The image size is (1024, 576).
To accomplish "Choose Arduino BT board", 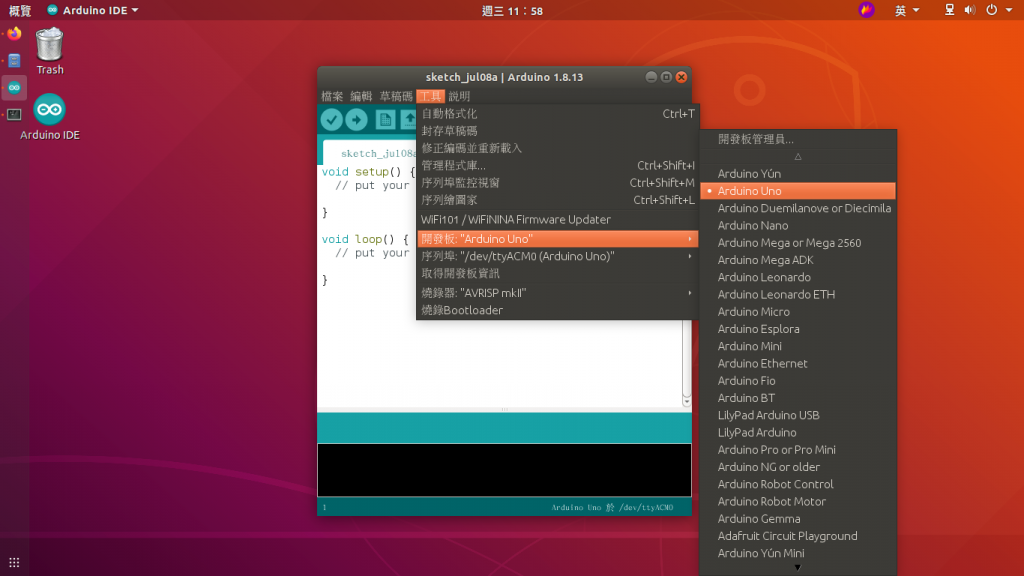I will 797,398.
